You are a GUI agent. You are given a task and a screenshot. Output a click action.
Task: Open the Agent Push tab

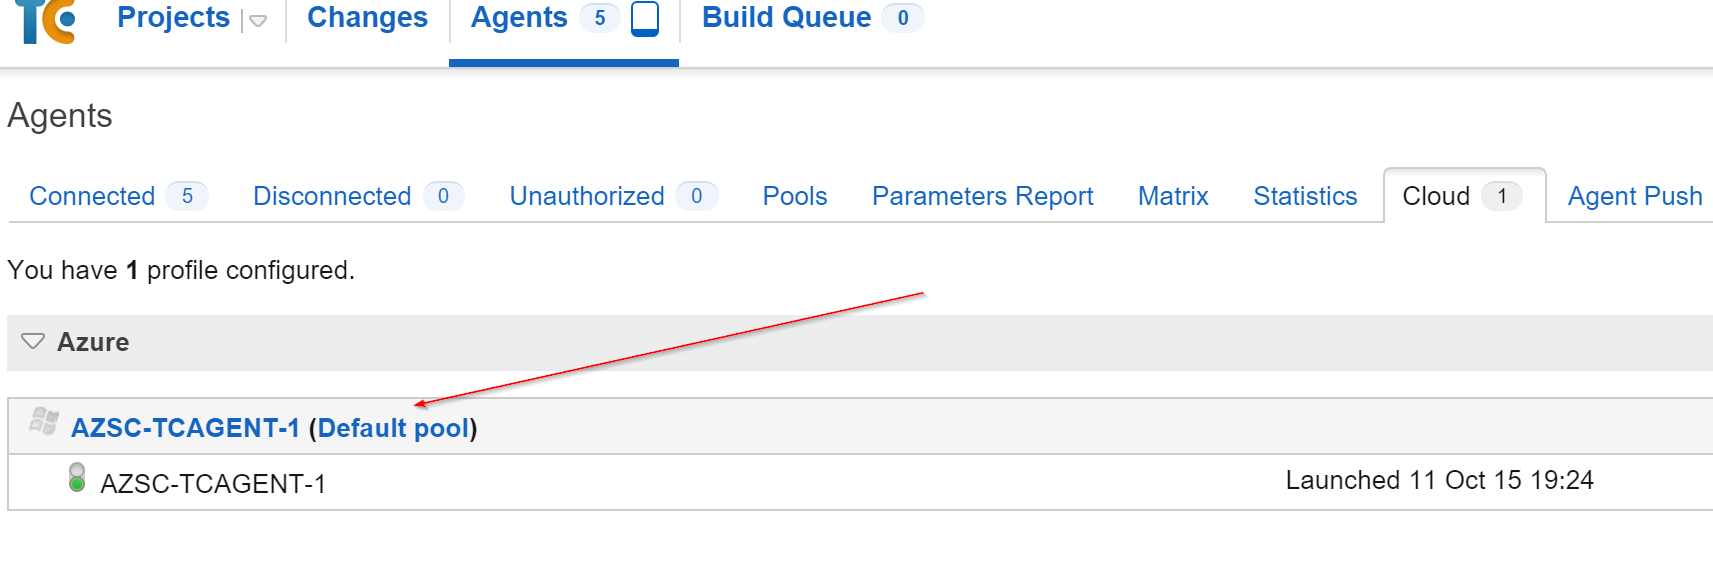(x=1635, y=196)
